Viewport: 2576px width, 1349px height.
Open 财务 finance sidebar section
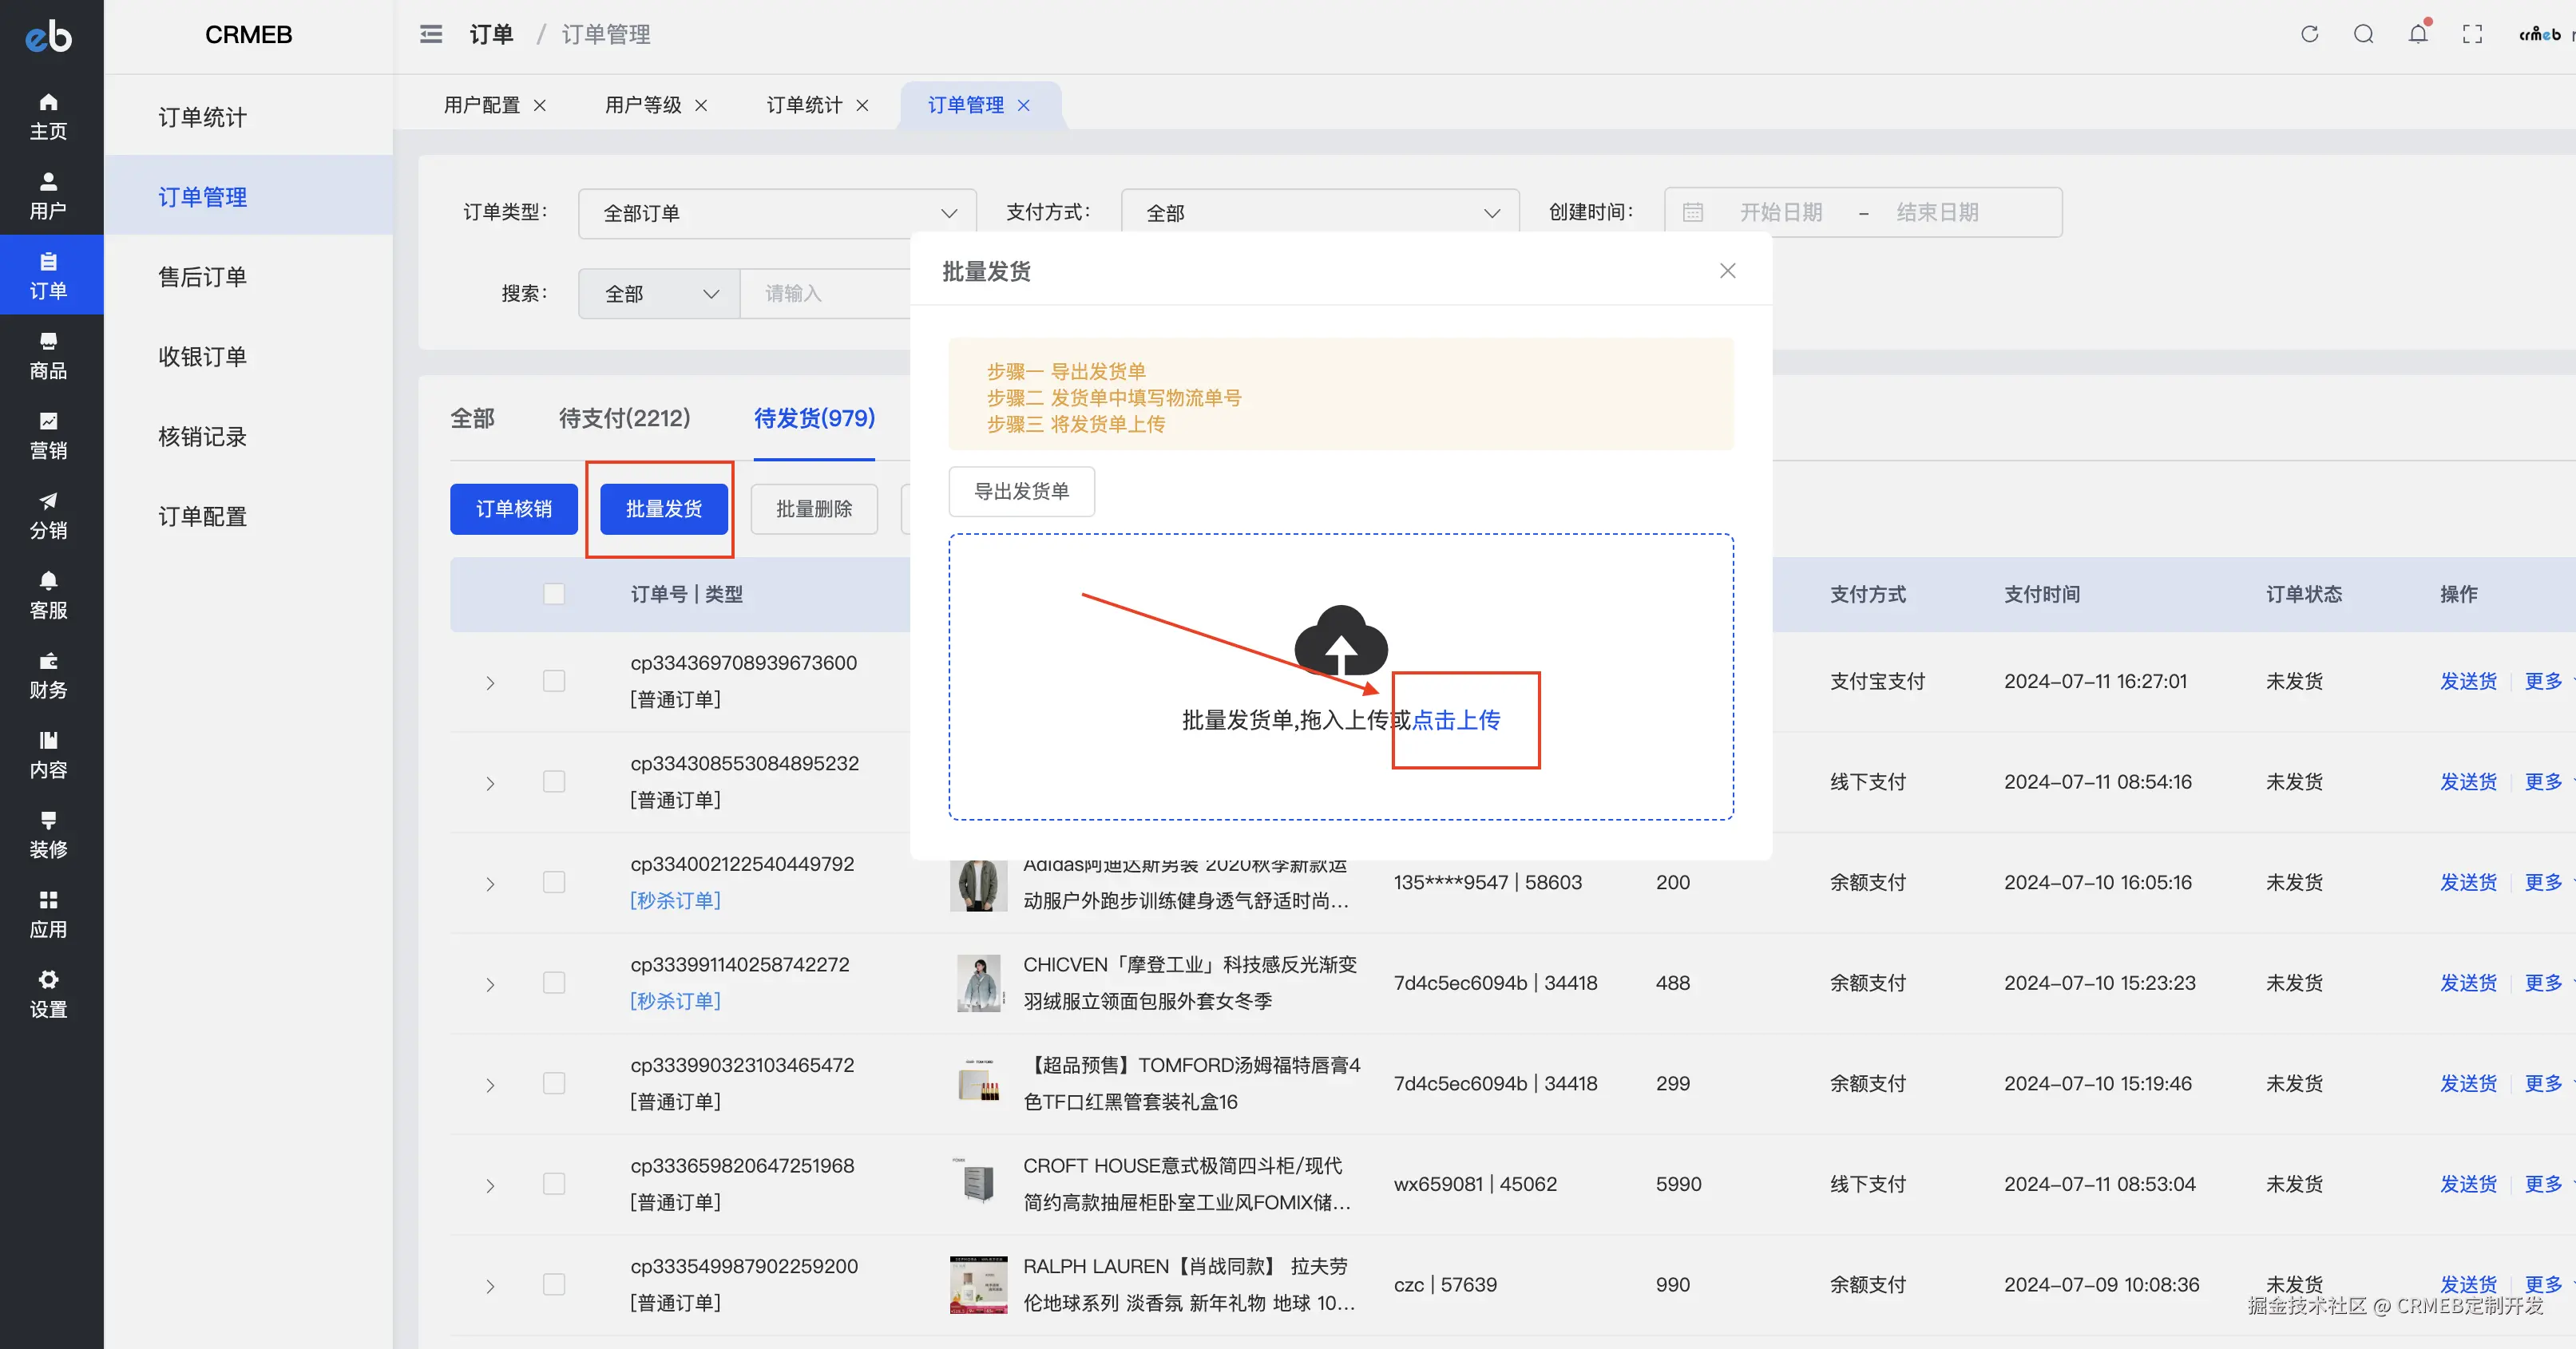[48, 675]
